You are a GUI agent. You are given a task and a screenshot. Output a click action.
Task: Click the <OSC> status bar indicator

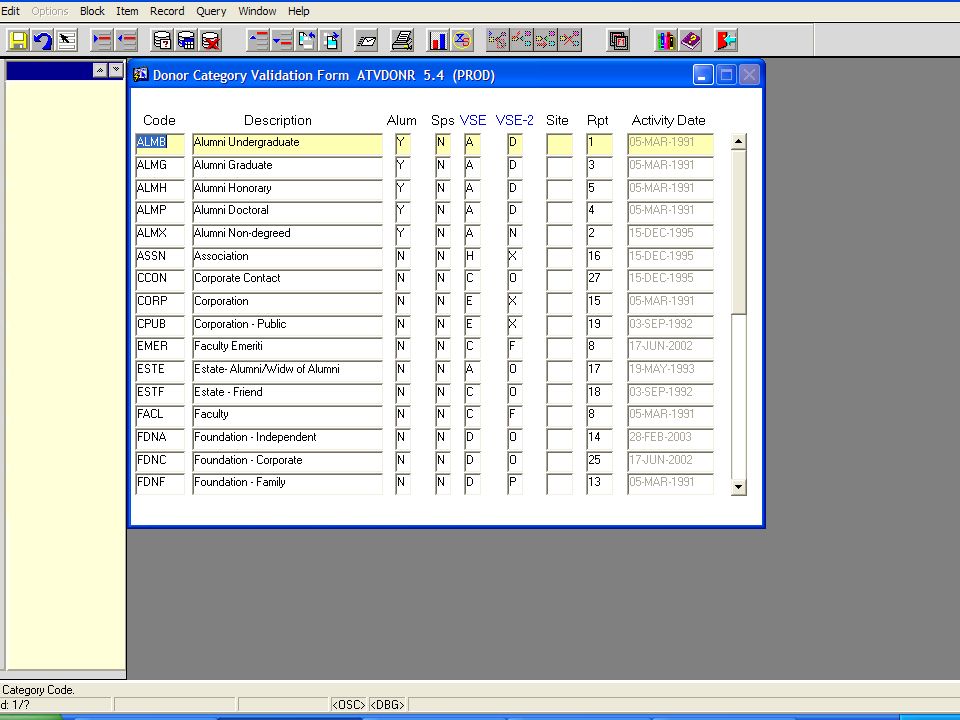(x=348, y=705)
